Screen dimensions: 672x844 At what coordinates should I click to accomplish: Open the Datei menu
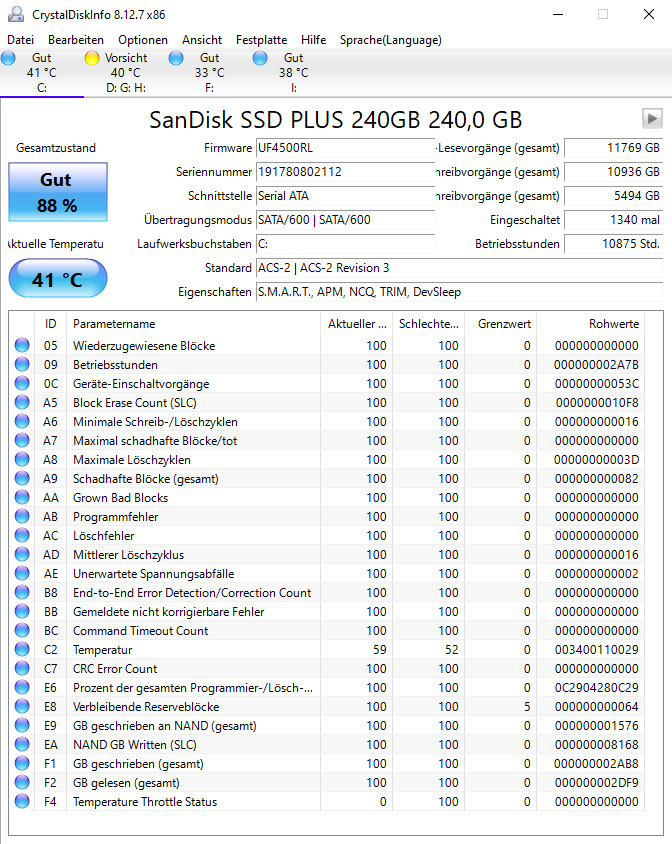tap(20, 40)
